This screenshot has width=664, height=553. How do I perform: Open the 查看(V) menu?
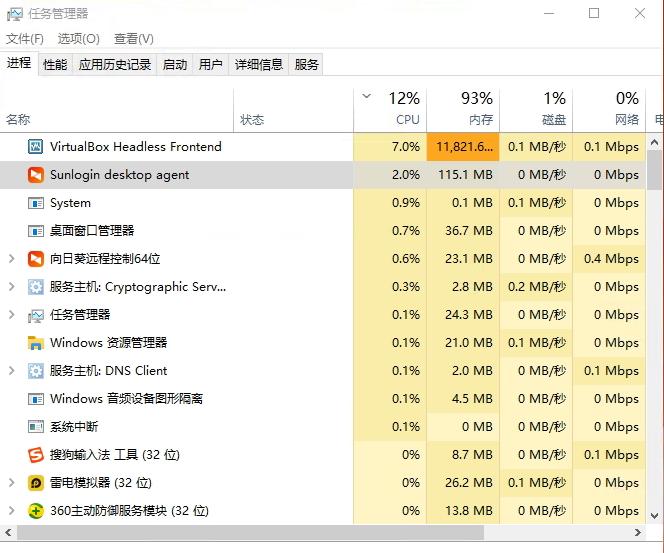133,39
